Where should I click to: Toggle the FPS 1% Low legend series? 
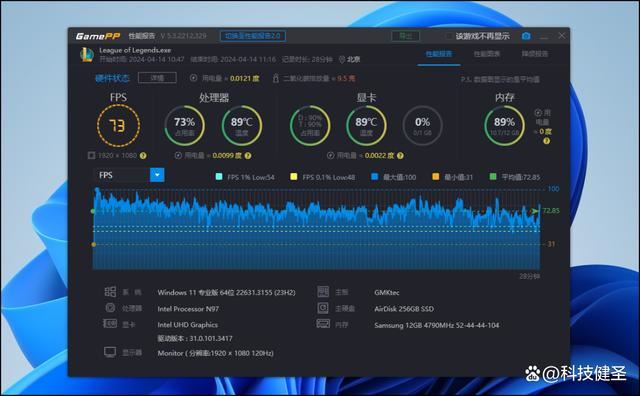(219, 177)
